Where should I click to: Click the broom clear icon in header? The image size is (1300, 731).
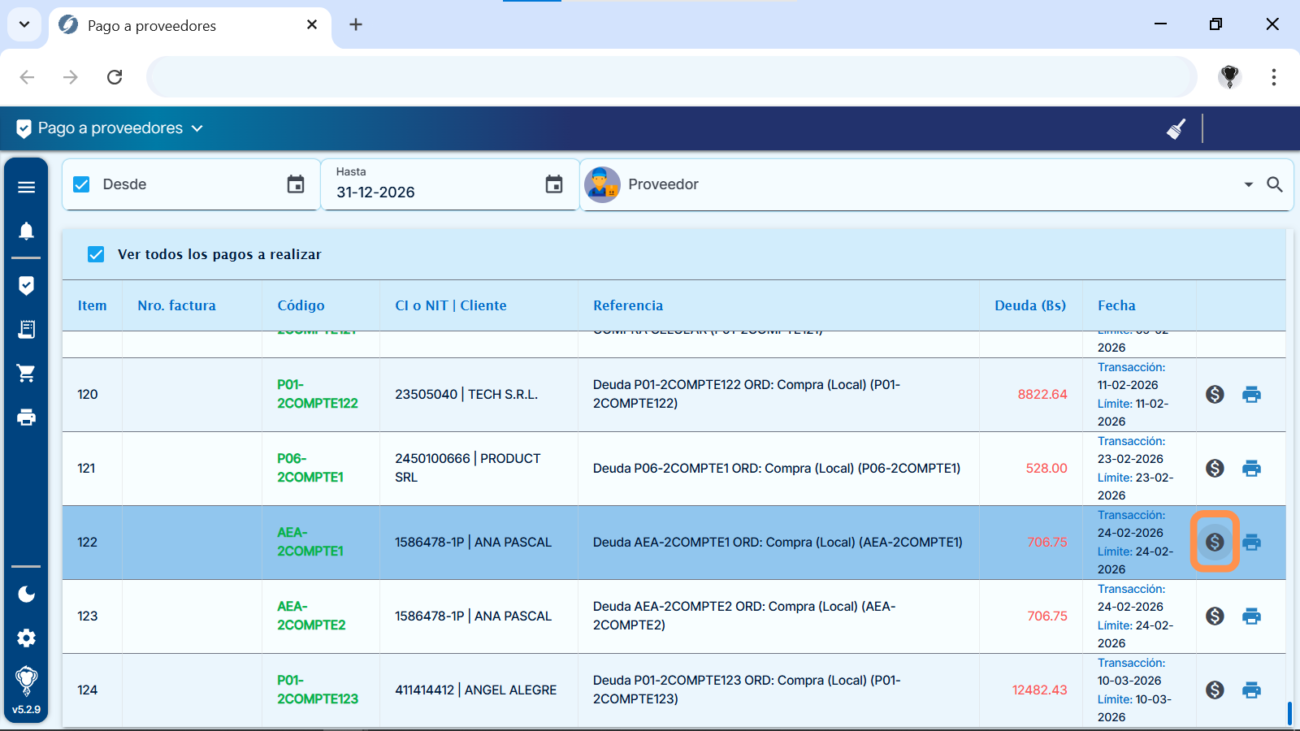point(1176,129)
